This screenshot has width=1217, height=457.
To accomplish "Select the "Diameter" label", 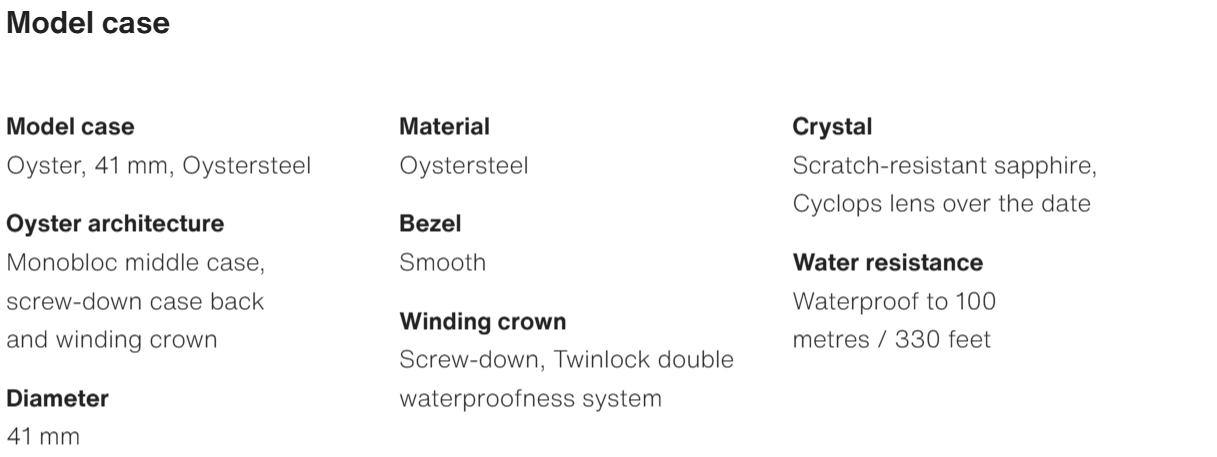I will click(58, 398).
